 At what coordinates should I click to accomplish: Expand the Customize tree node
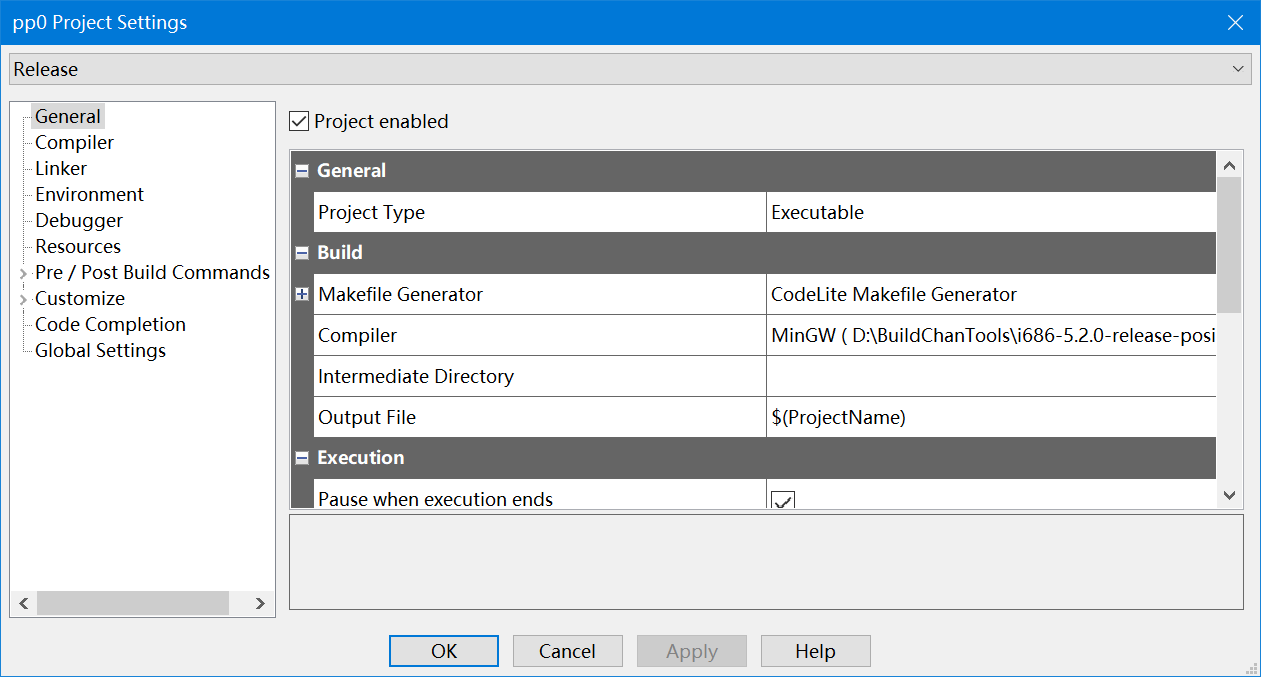pos(23,299)
